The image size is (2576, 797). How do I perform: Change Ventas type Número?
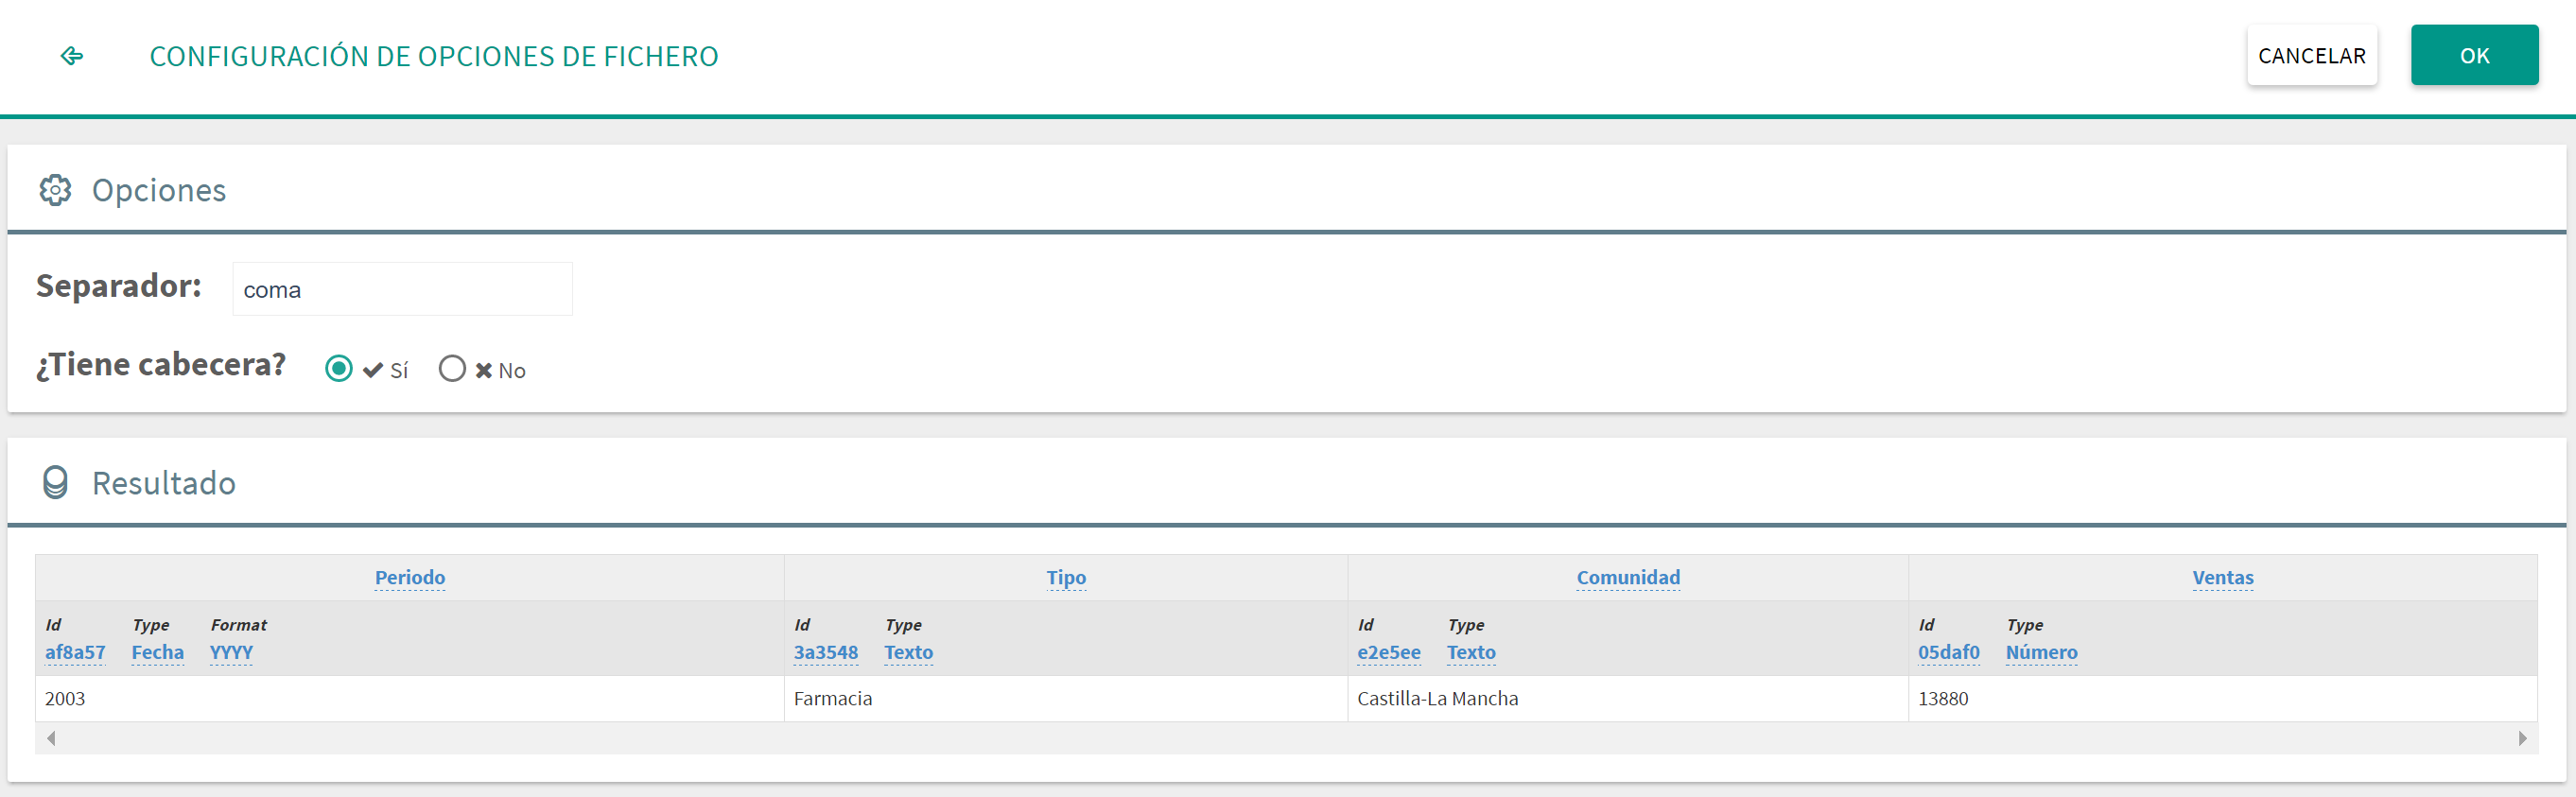click(2040, 652)
